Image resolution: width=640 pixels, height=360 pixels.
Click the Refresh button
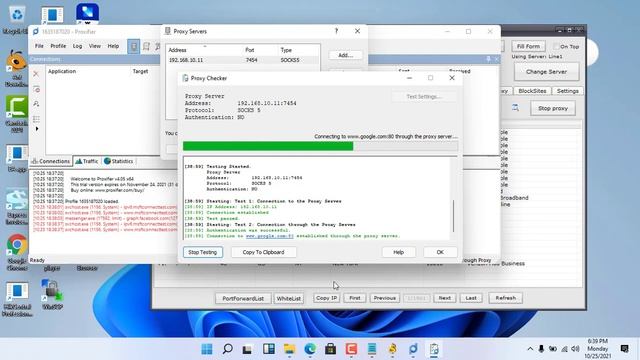point(505,298)
